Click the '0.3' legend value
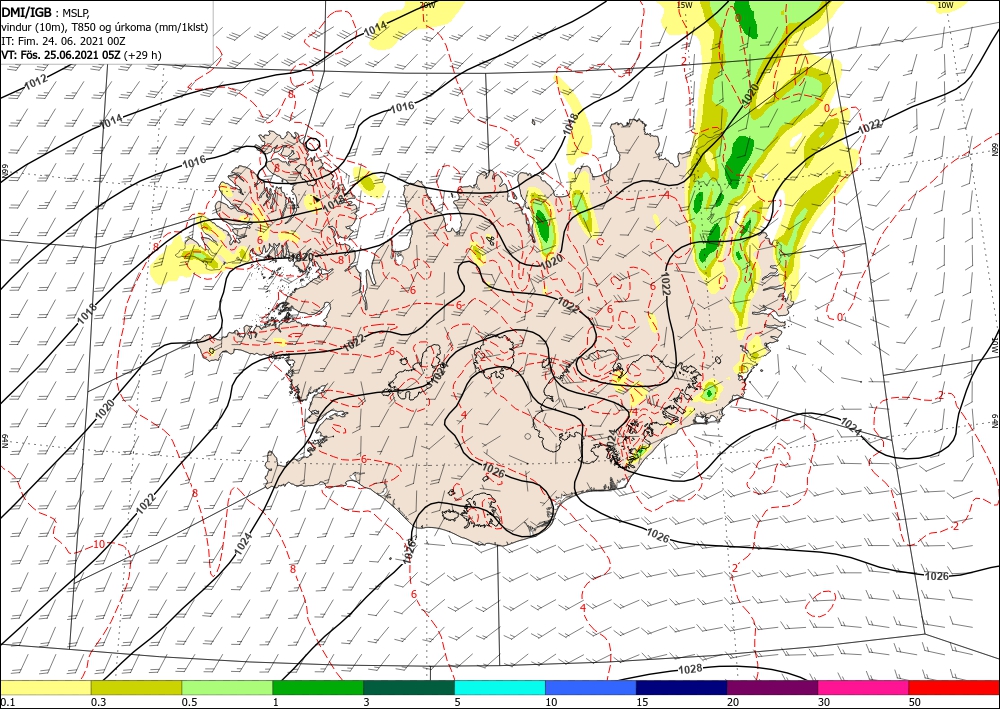Image resolution: width=1000 pixels, height=709 pixels. (x=98, y=702)
